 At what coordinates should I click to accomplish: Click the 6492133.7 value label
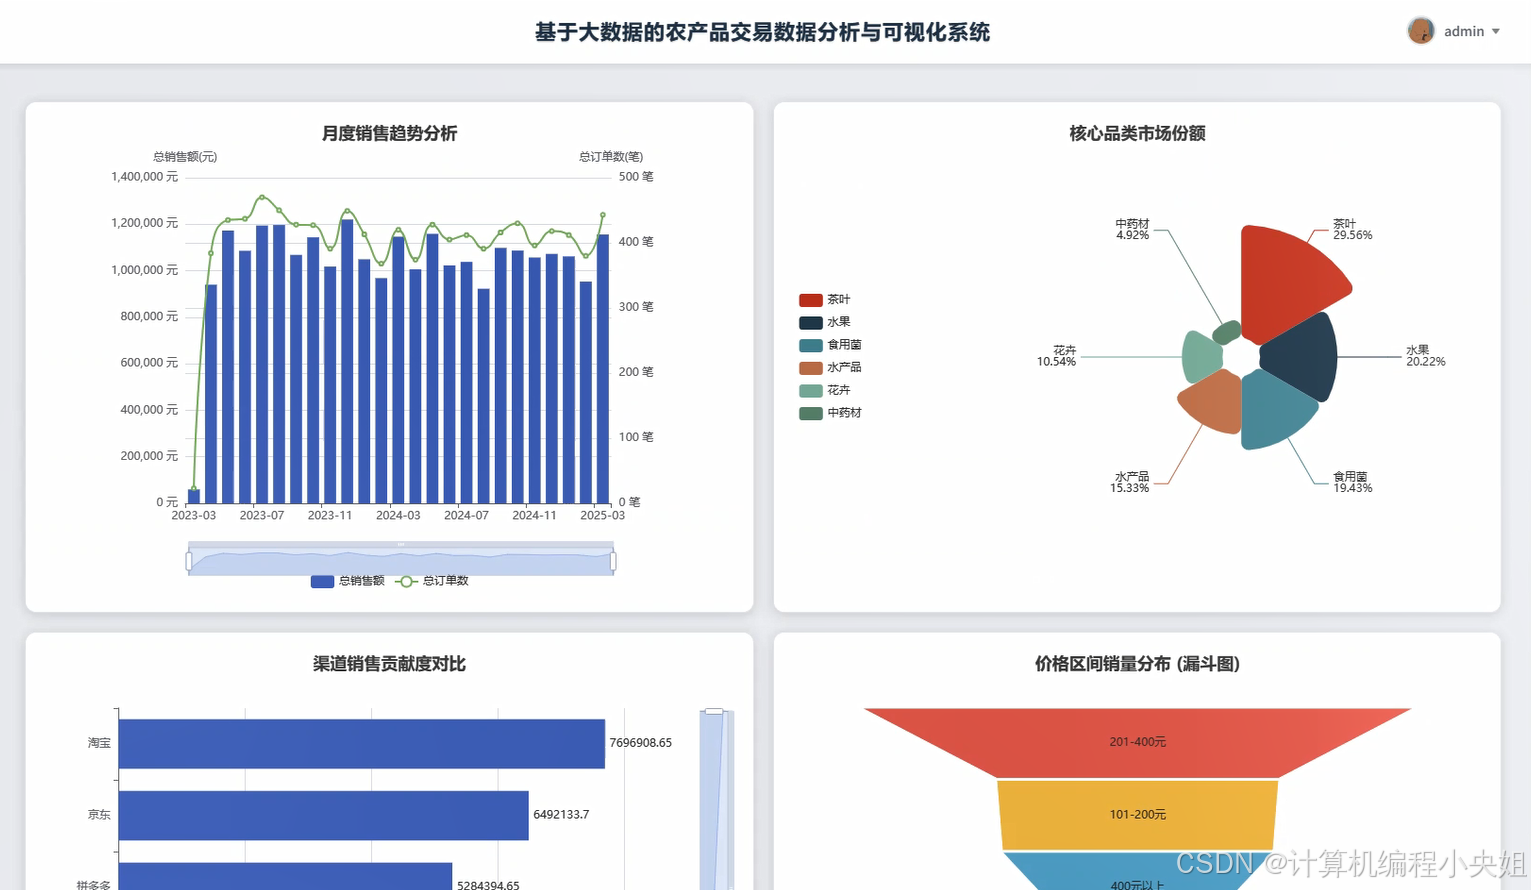tap(561, 815)
